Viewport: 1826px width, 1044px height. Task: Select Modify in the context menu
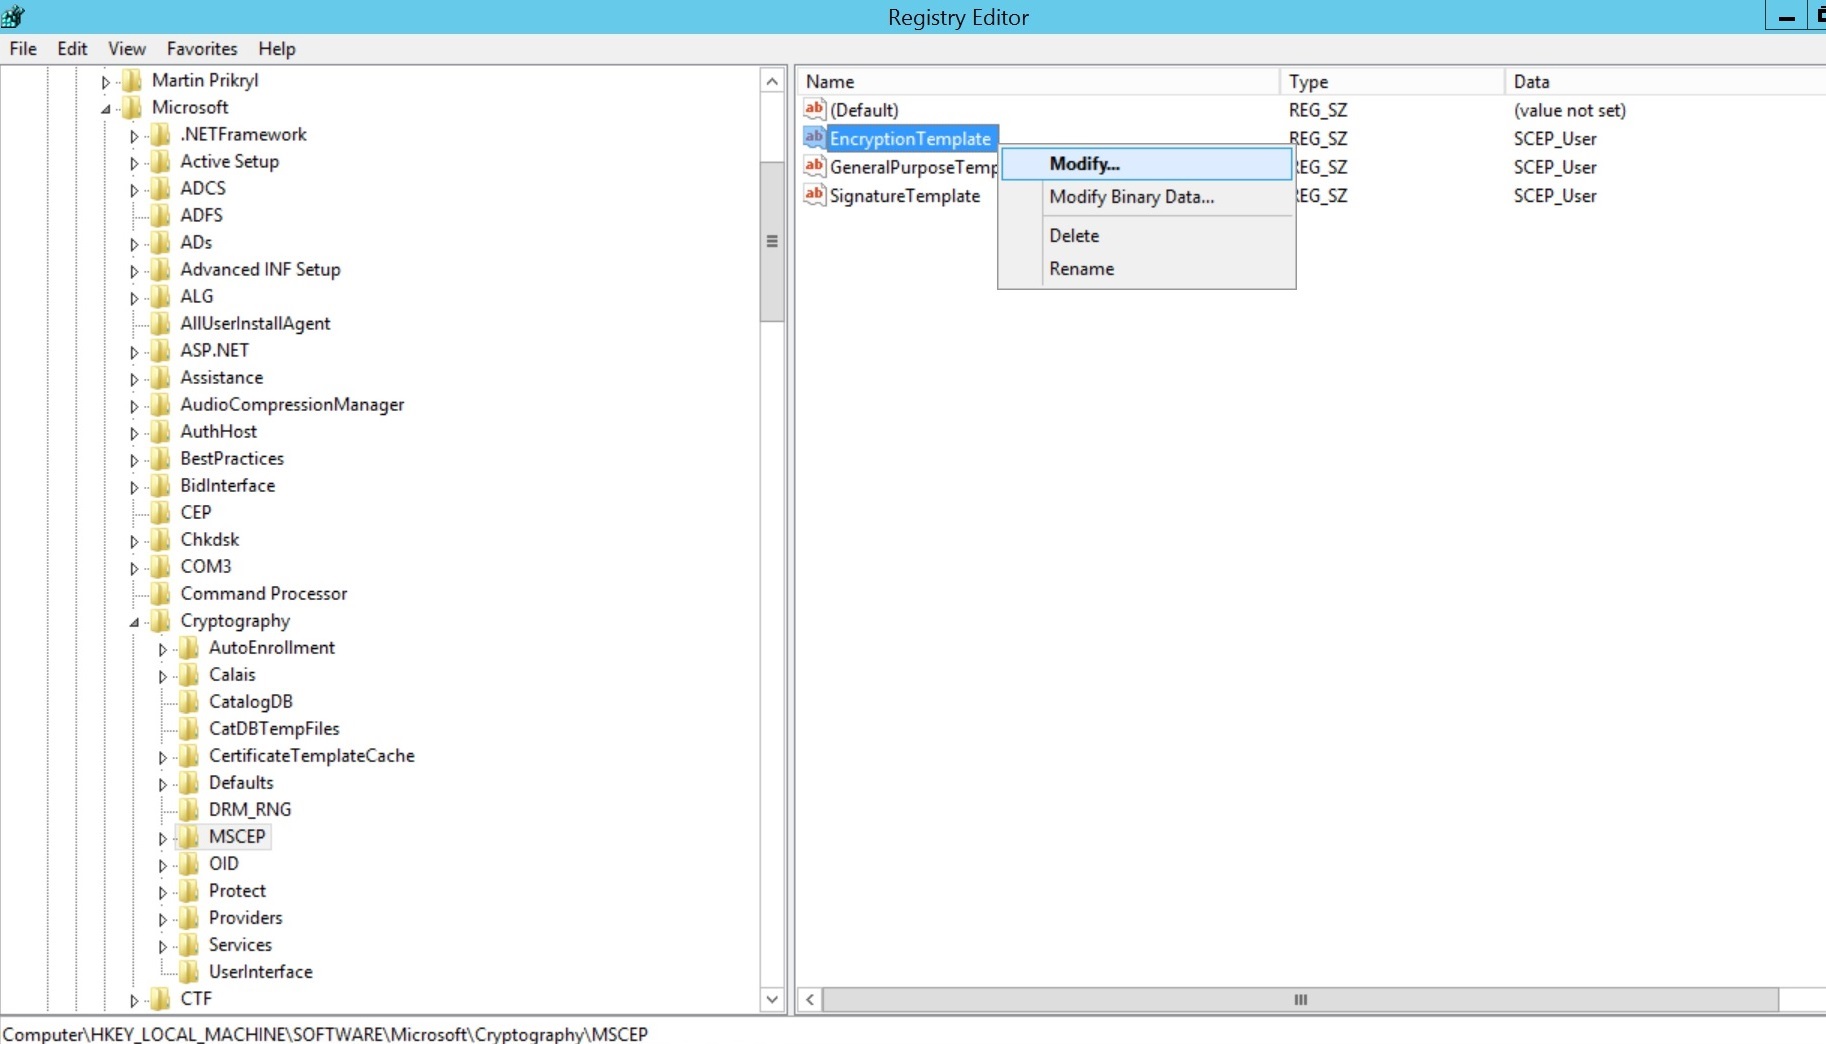pyautogui.click(x=1084, y=164)
